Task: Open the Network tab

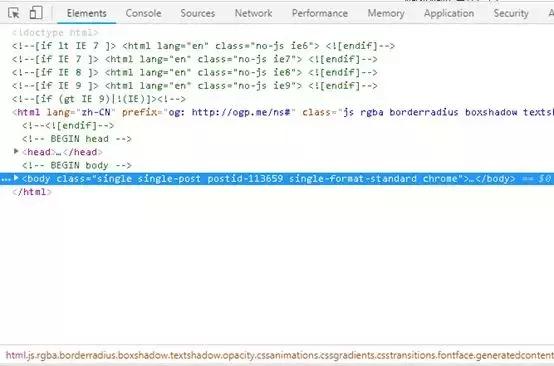Action: coord(253,13)
